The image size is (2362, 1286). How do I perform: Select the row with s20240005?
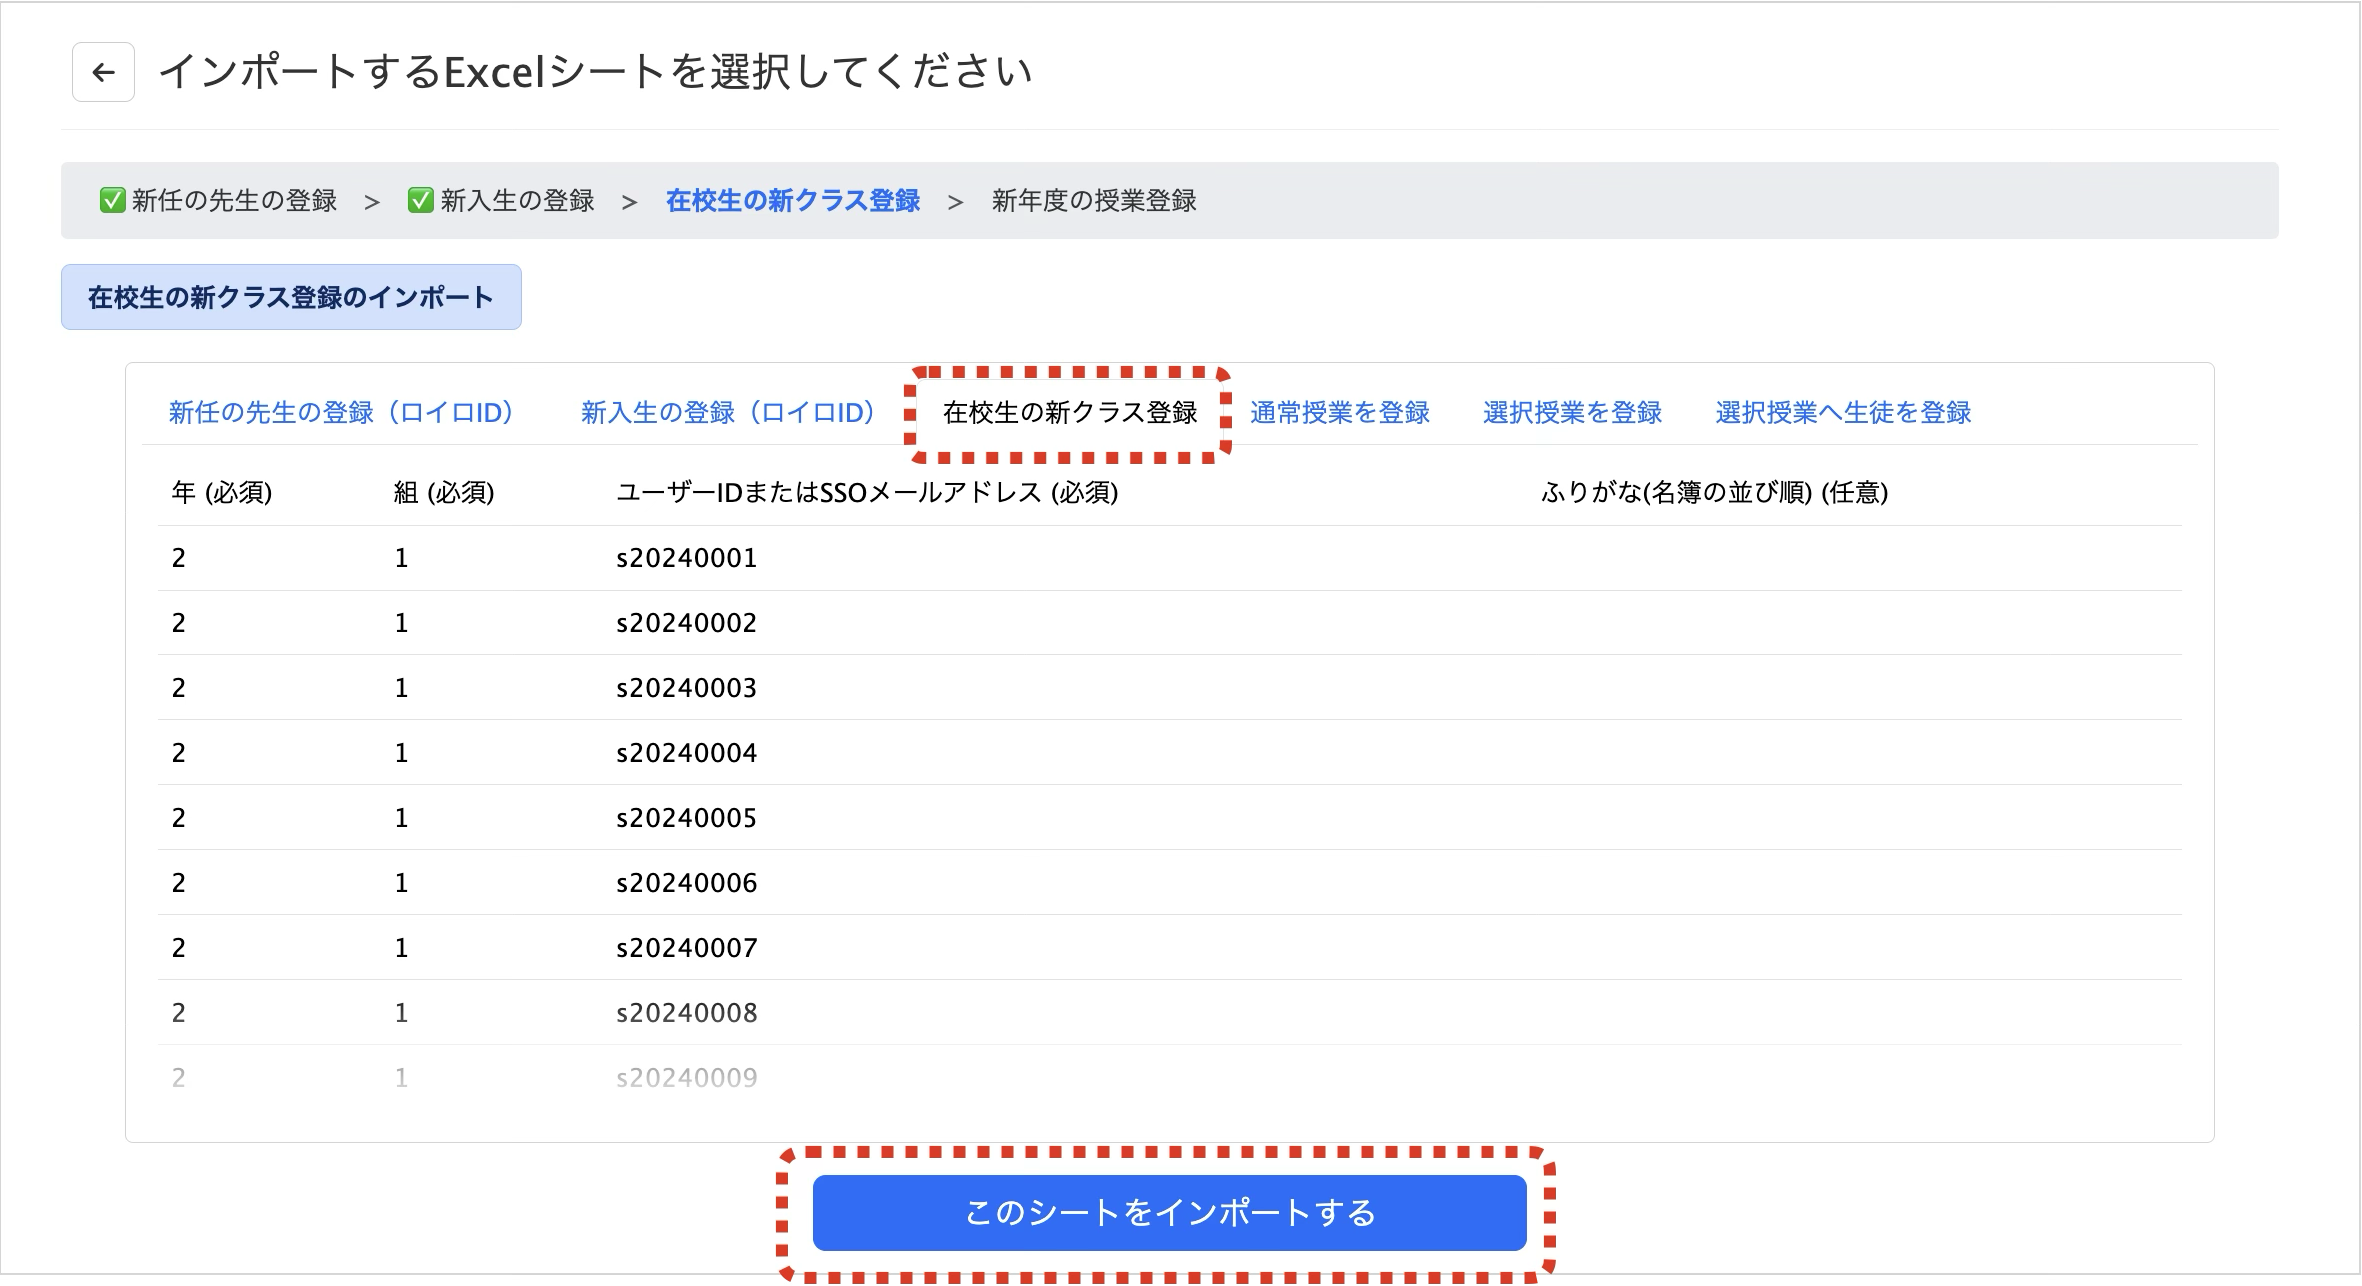click(x=686, y=818)
